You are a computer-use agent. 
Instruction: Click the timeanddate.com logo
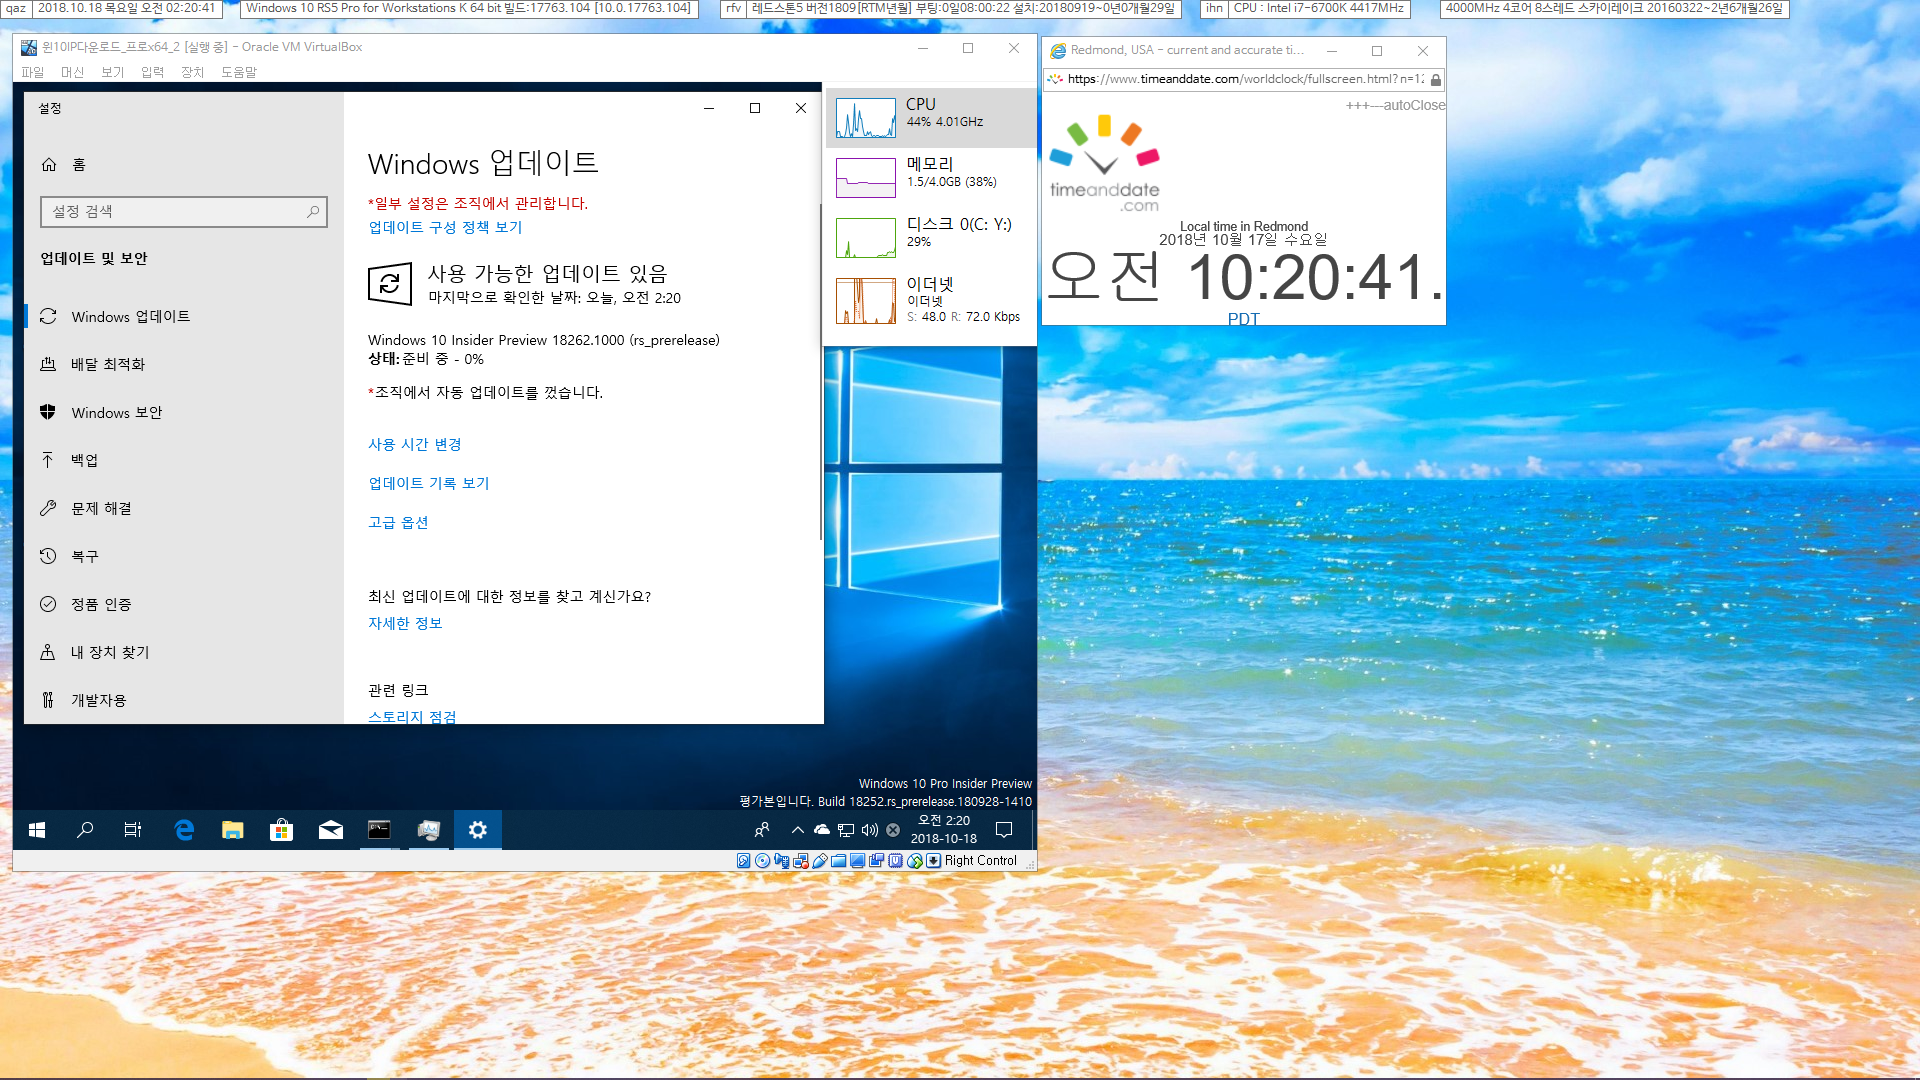[1104, 164]
